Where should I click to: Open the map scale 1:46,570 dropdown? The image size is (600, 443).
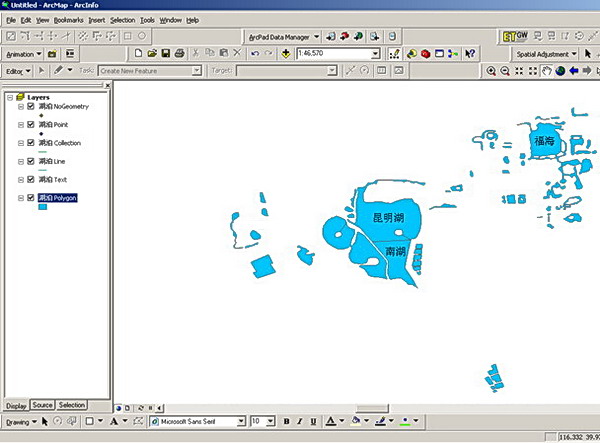tap(376, 53)
